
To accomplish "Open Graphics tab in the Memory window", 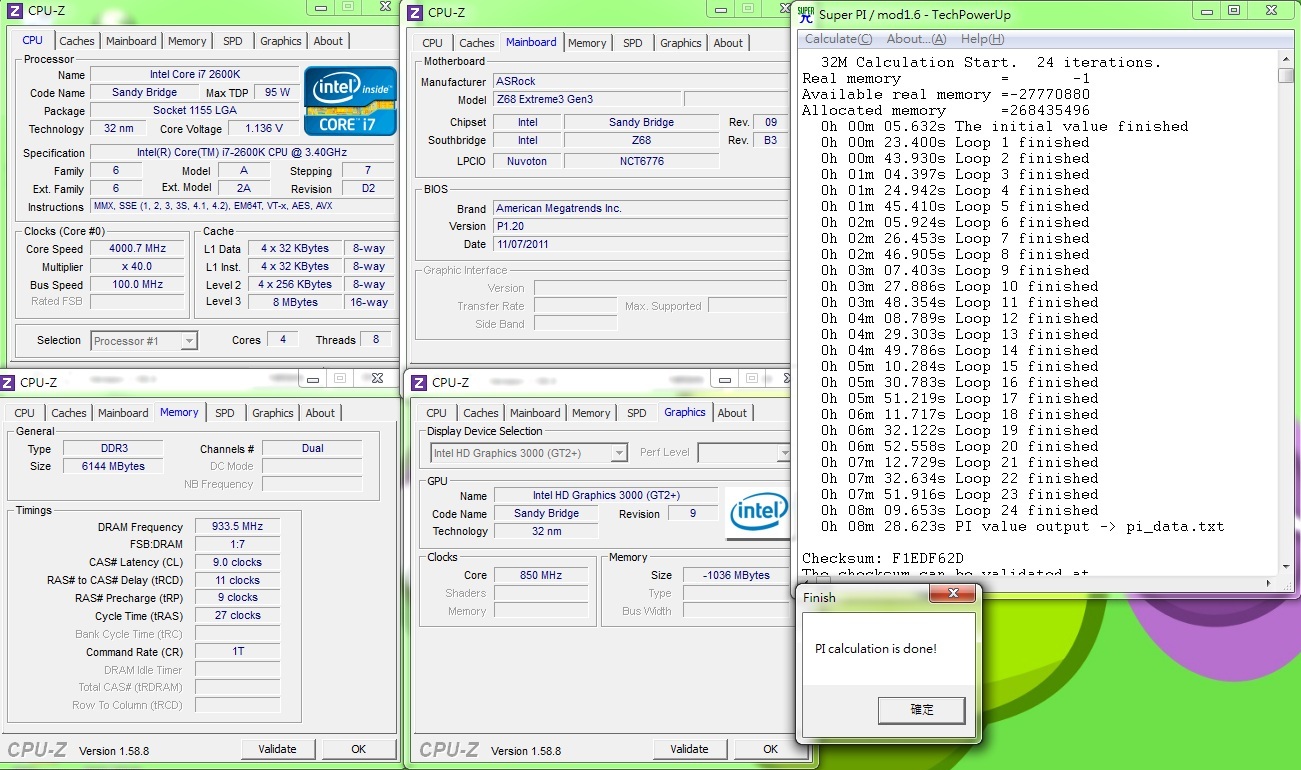I will (273, 413).
